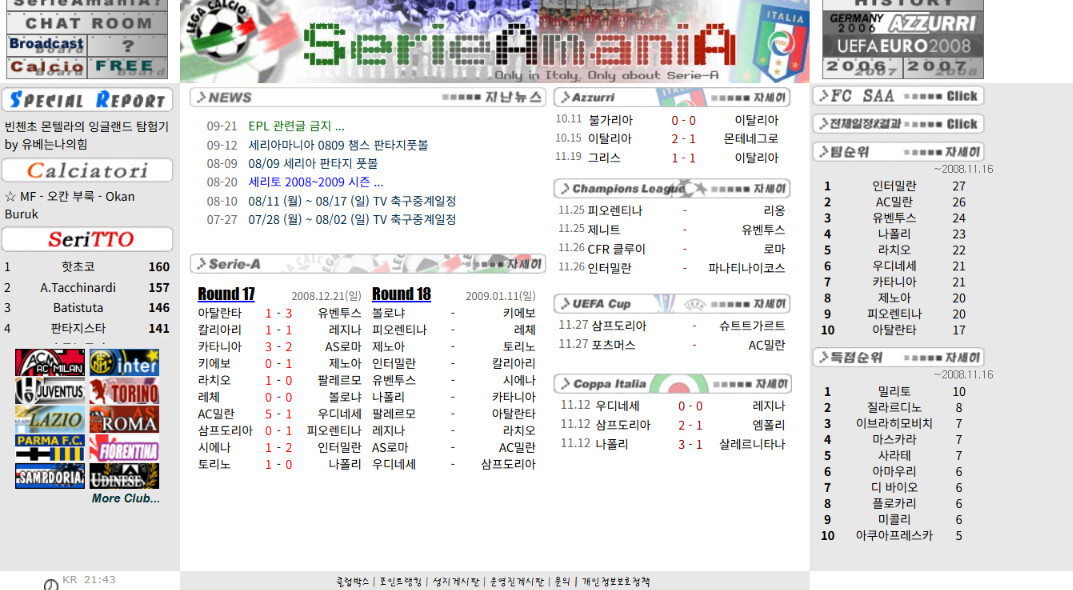This screenshot has width=1073, height=590.
Task: Open Round 17 results link
Action: click(226, 294)
